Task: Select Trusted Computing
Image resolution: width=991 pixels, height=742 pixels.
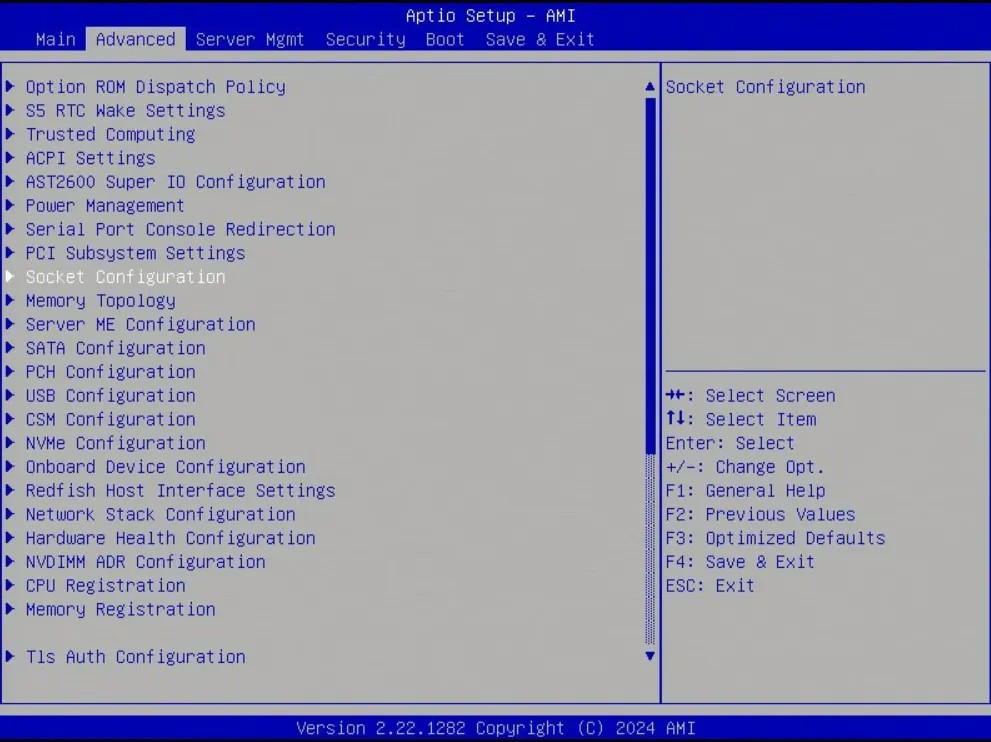Action: 109,134
